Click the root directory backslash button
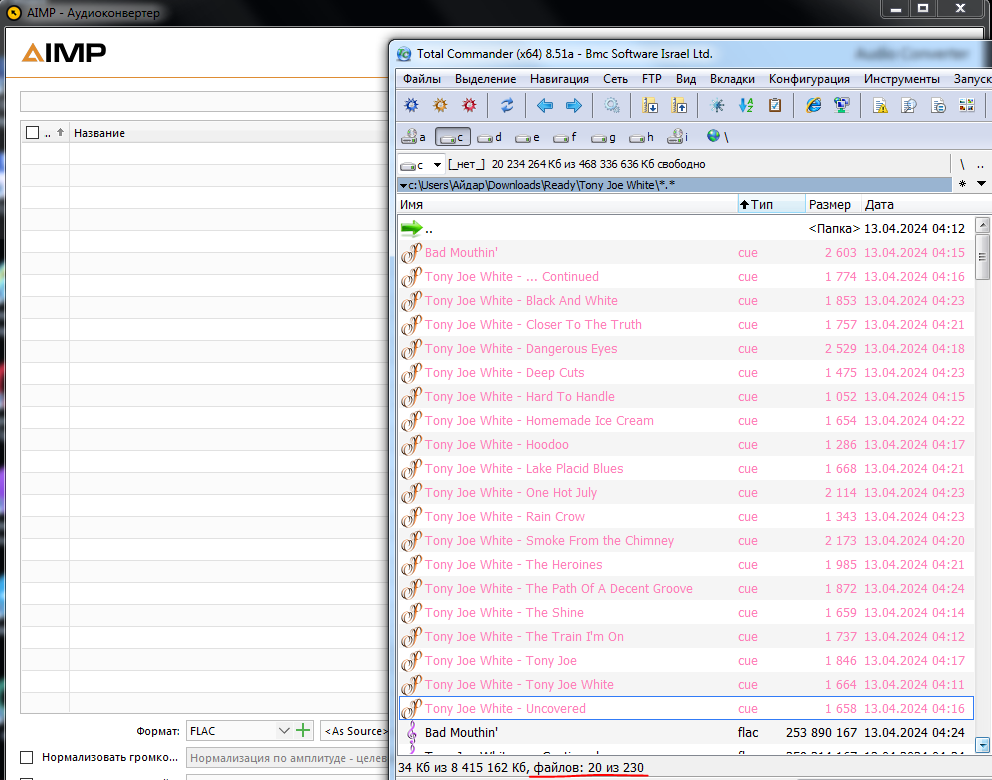The image size is (992, 780). [962, 164]
